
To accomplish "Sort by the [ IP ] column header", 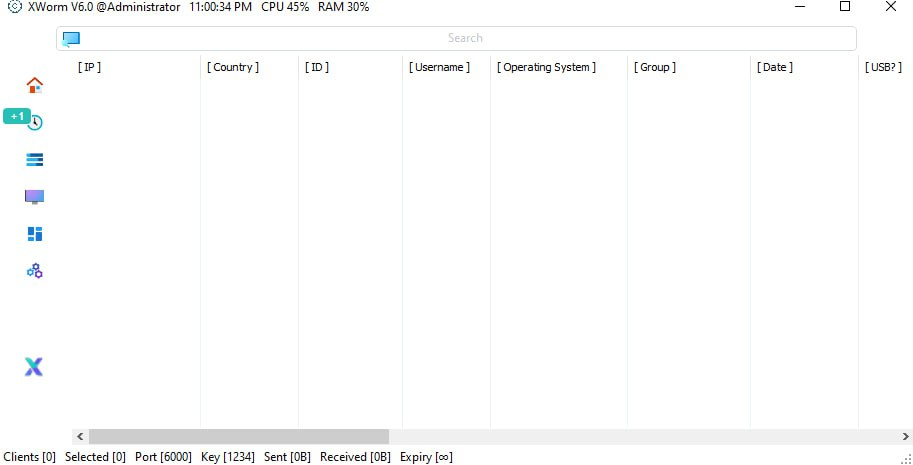I will click(x=90, y=67).
